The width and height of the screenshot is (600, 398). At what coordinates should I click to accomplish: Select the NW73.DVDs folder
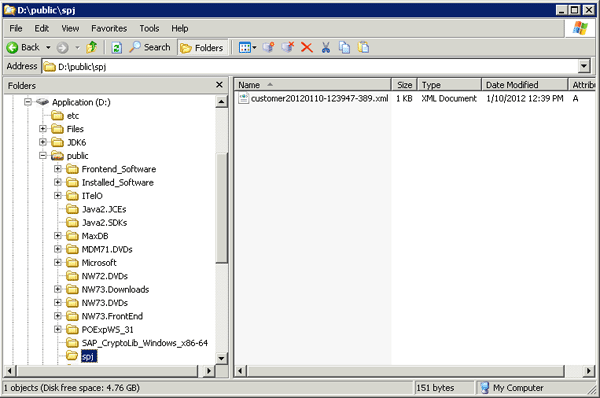(104, 303)
